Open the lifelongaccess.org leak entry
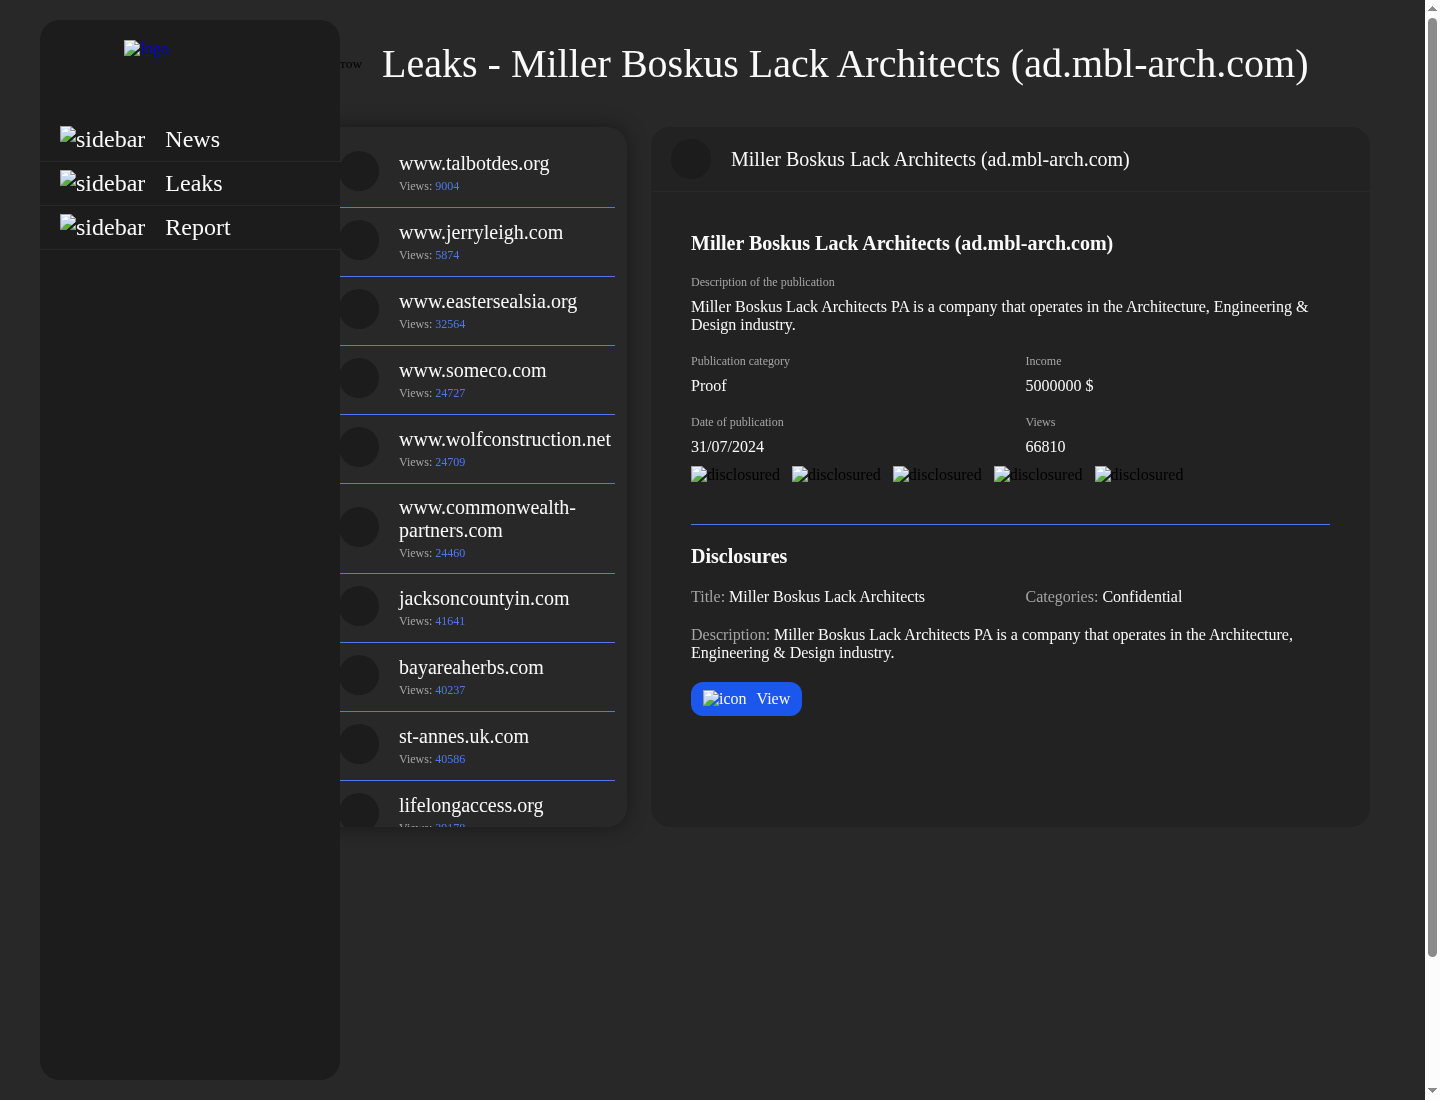Image resolution: width=1440 pixels, height=1100 pixels. 477,804
